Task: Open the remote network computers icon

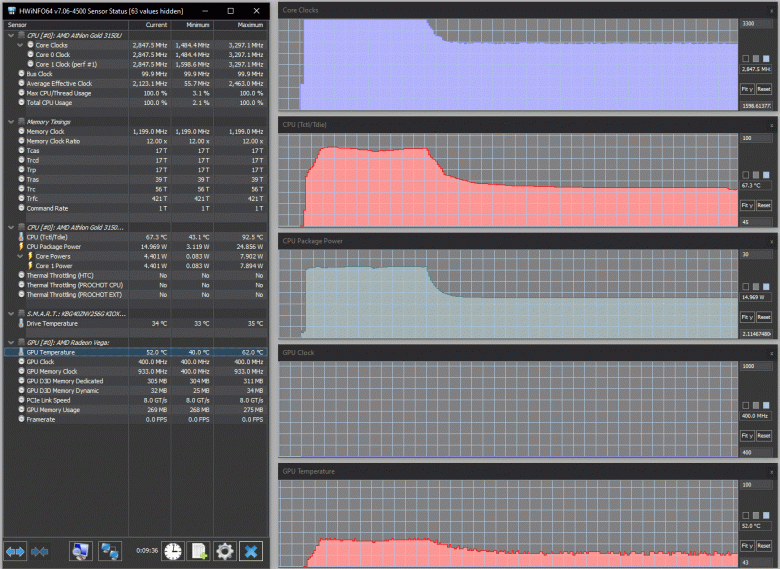Action: point(109,551)
